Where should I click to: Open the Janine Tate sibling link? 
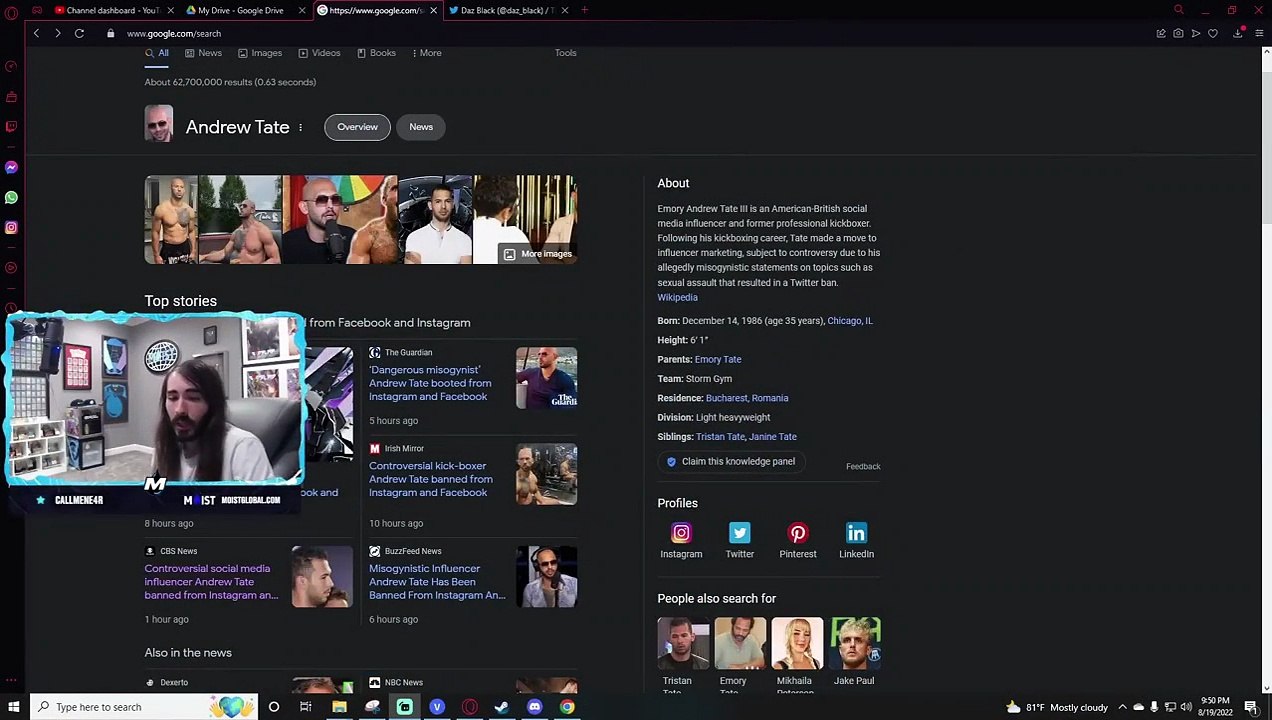773,437
